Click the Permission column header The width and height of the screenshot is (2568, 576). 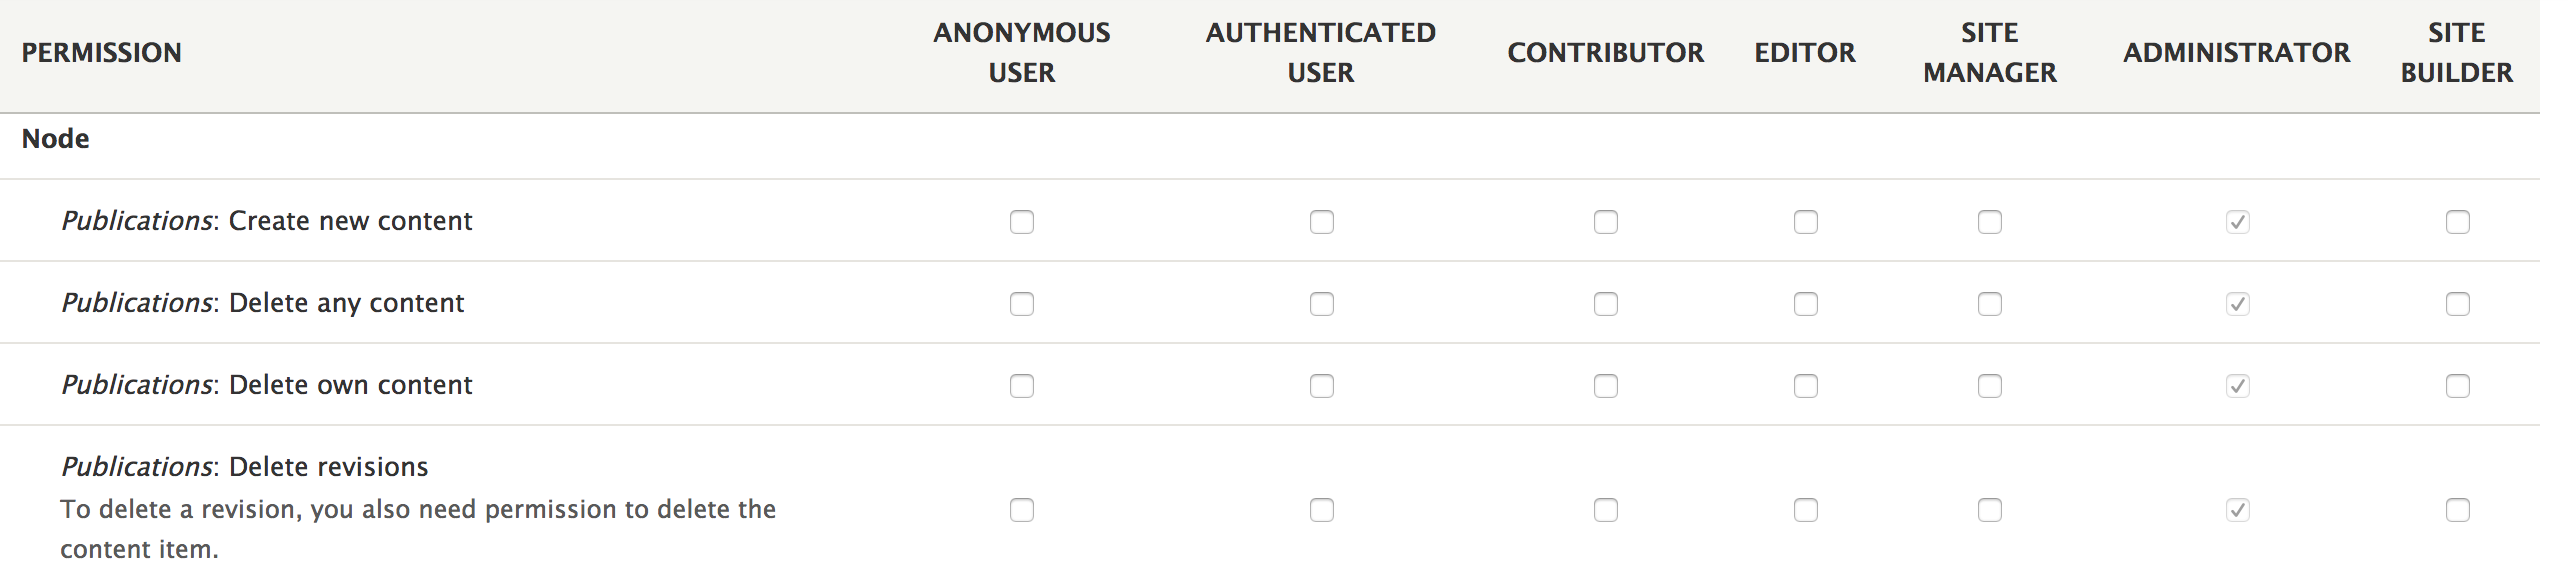[101, 53]
